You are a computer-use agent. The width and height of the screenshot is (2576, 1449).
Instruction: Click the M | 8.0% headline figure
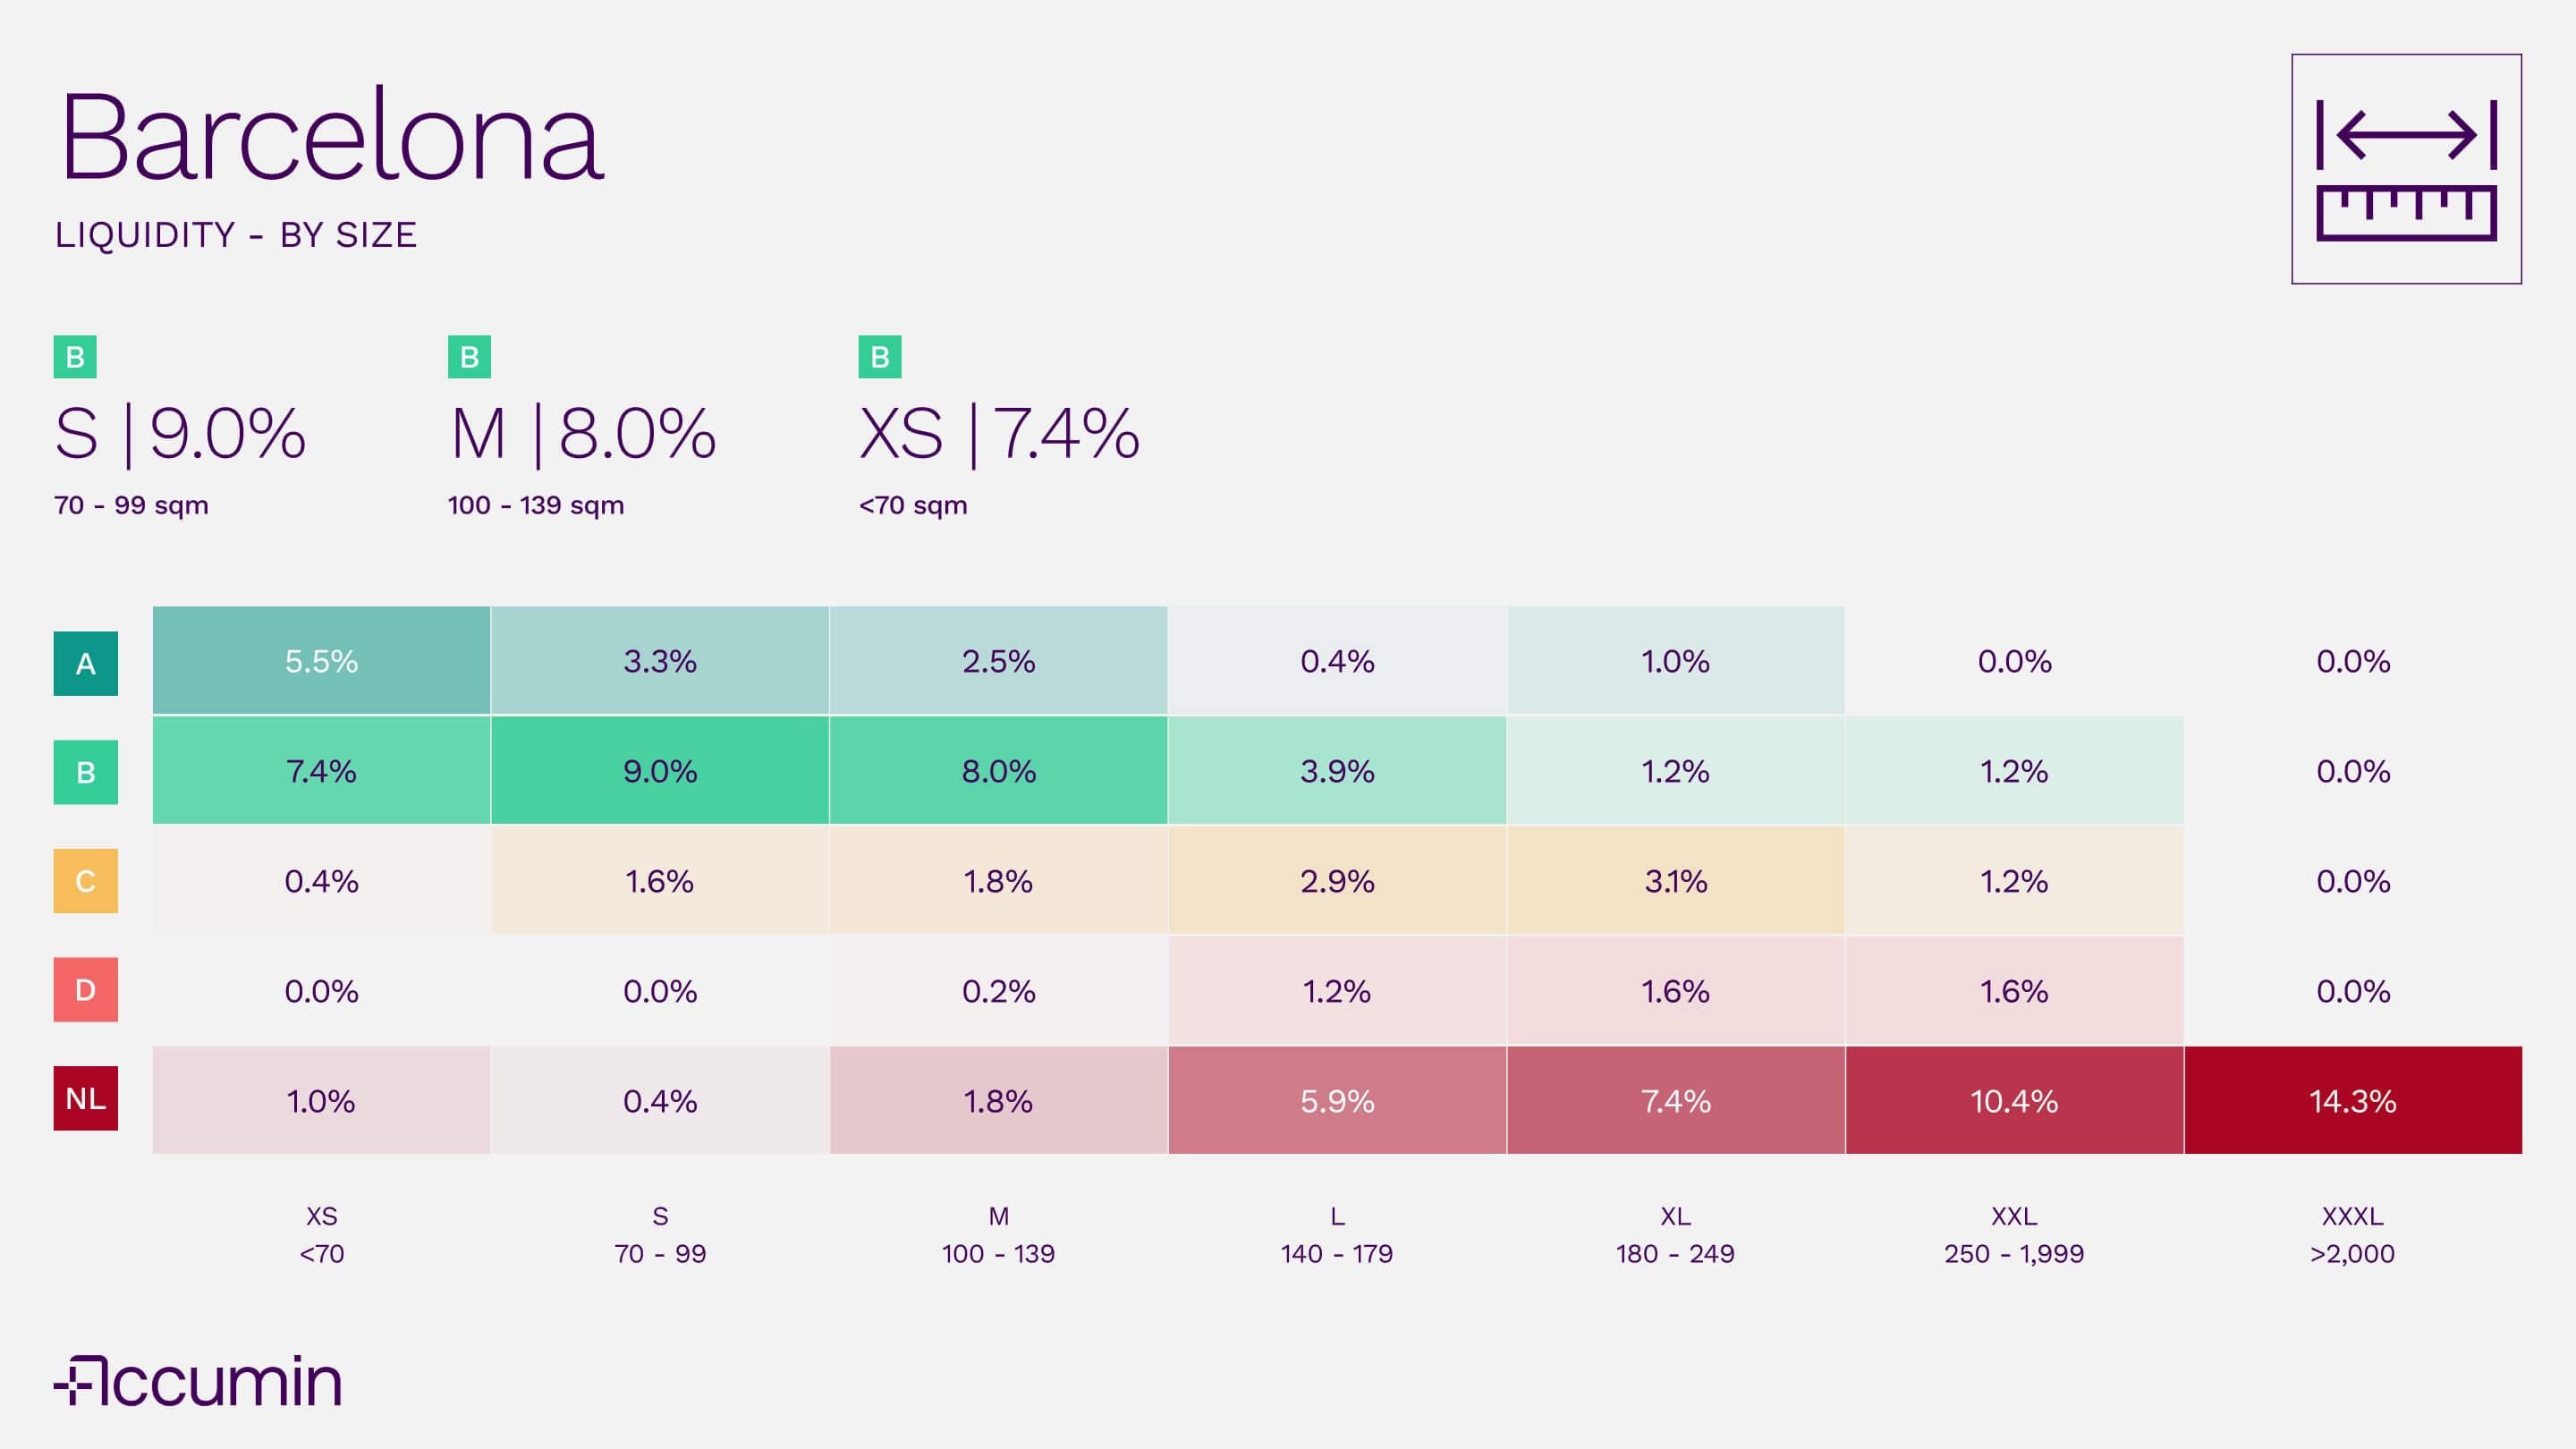pos(583,434)
